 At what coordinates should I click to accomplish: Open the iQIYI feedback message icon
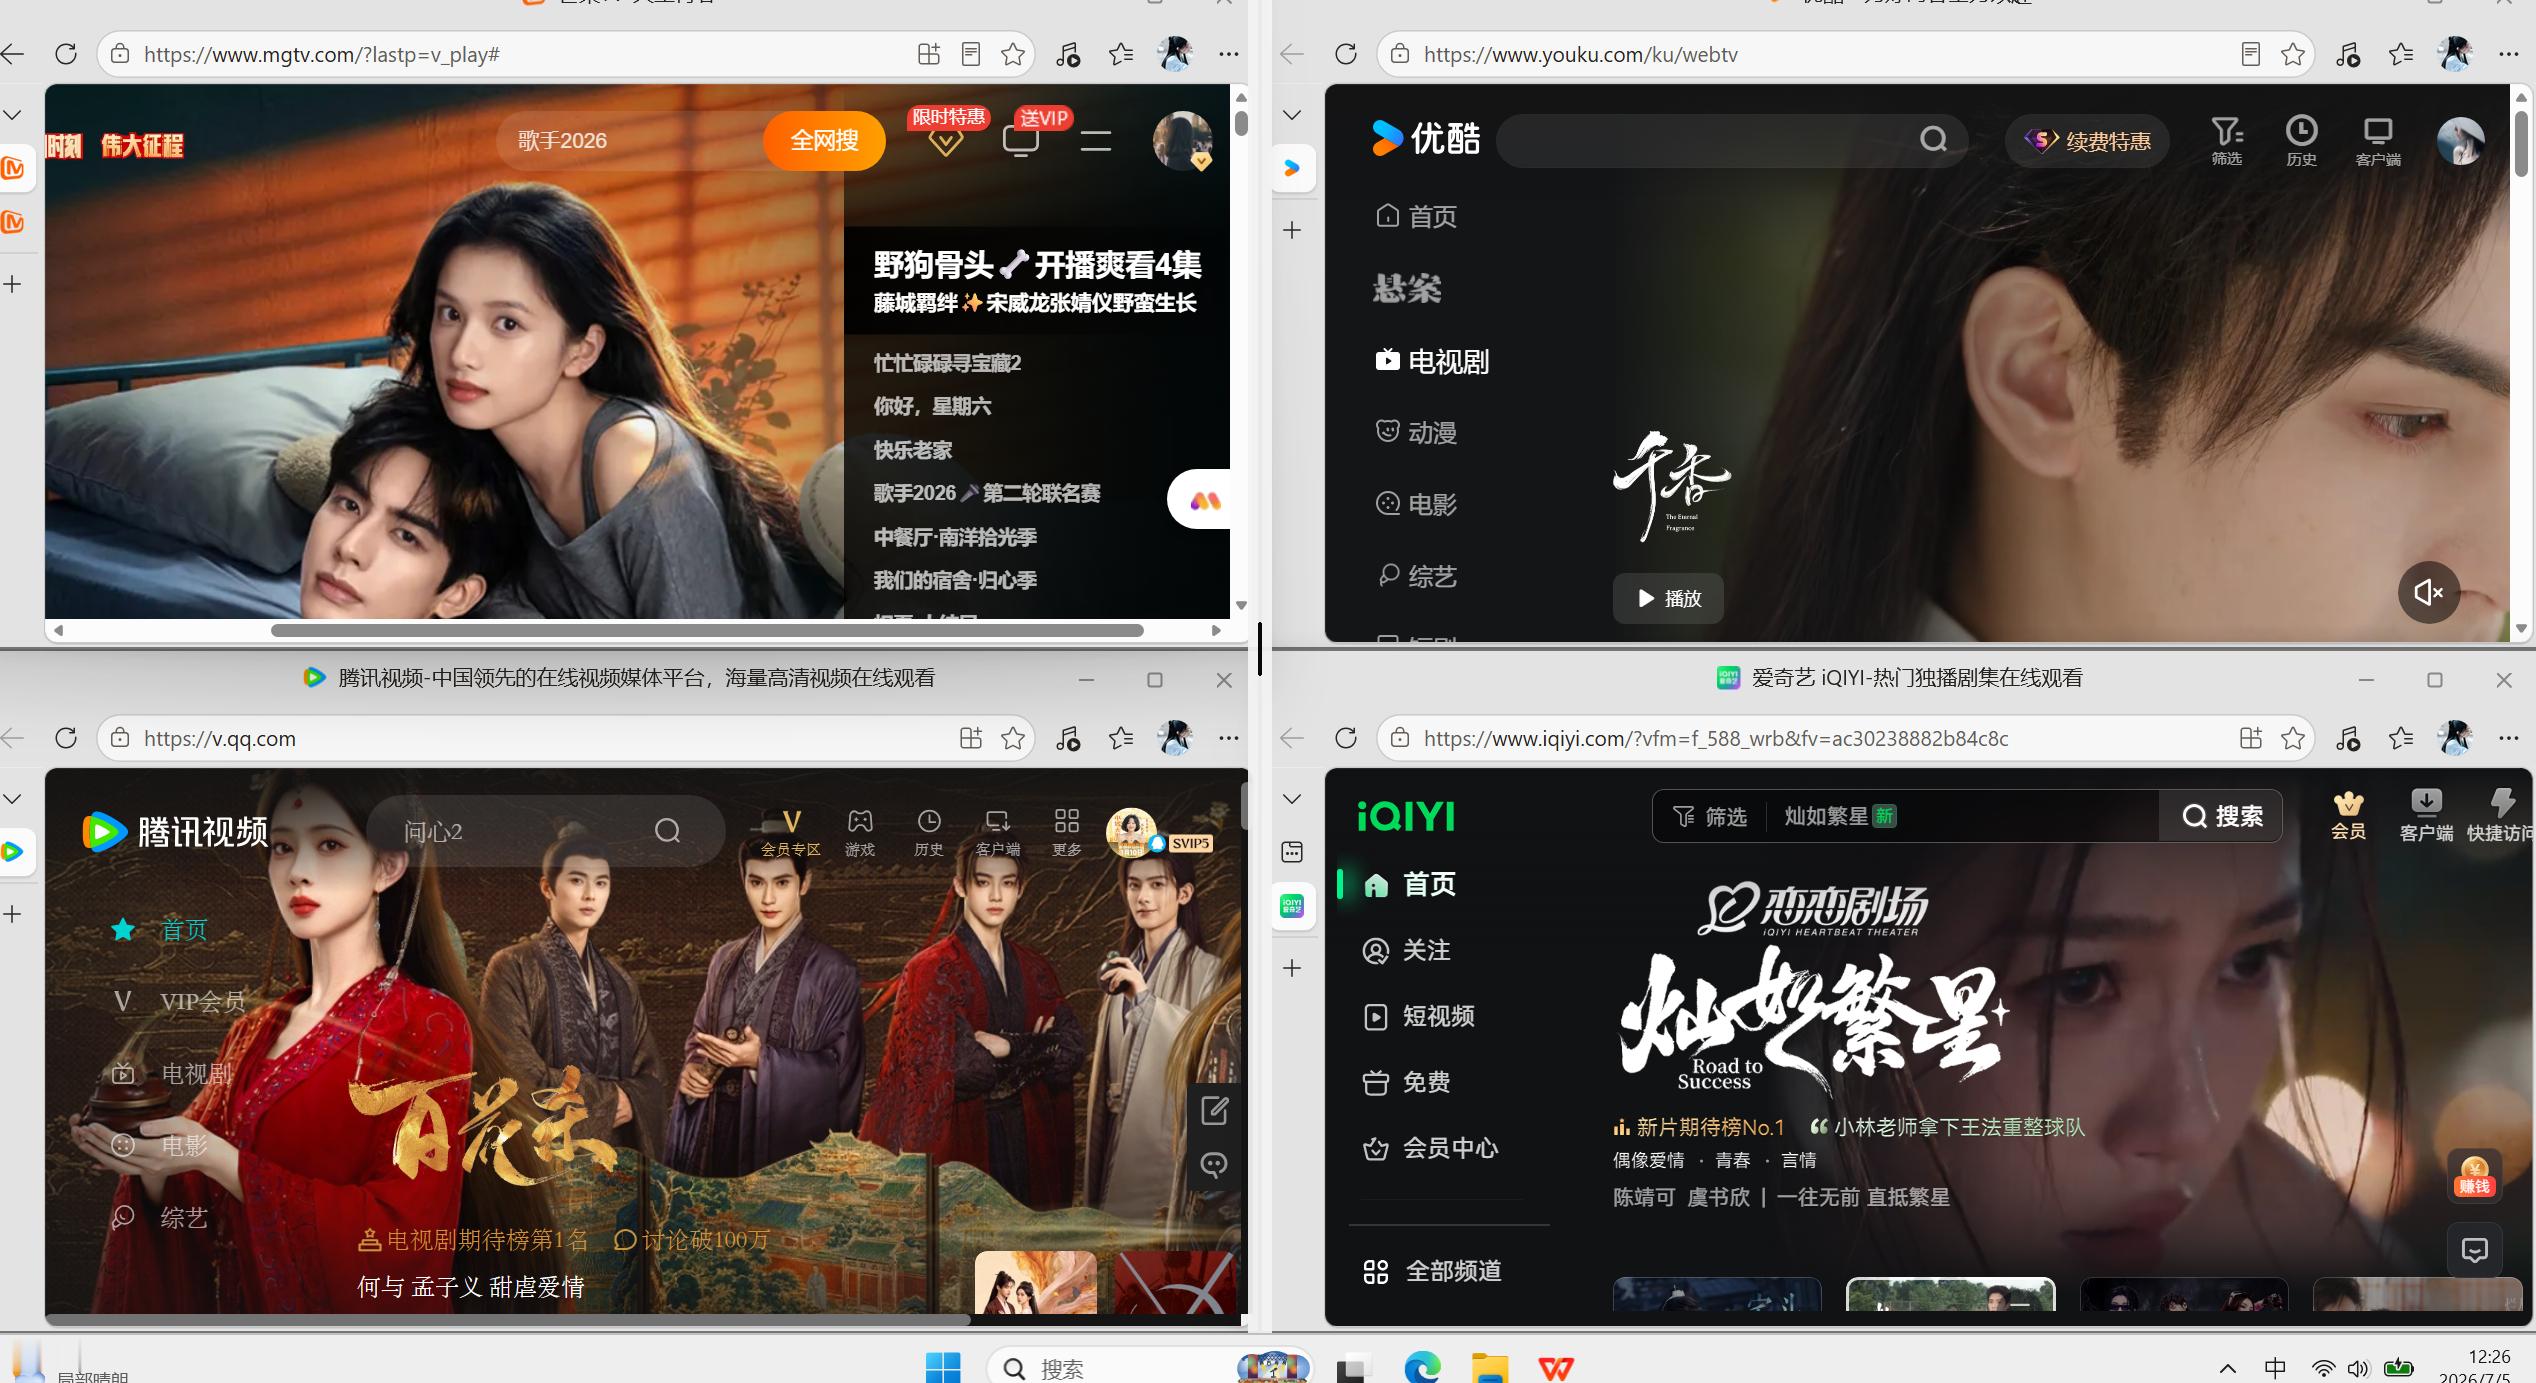[2474, 1250]
